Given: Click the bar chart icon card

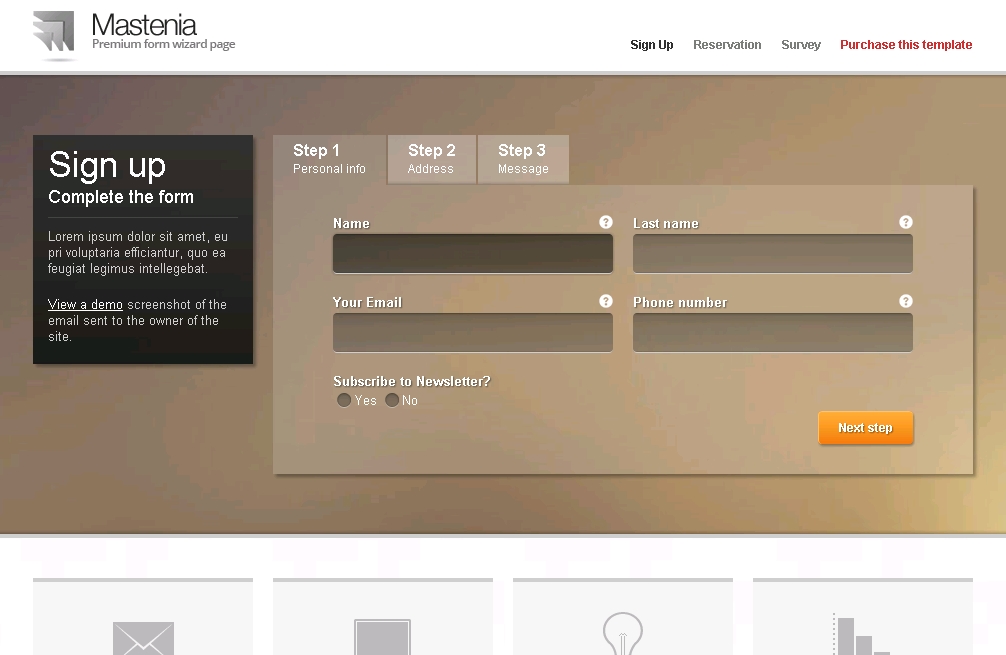Looking at the screenshot, I should point(862,620).
